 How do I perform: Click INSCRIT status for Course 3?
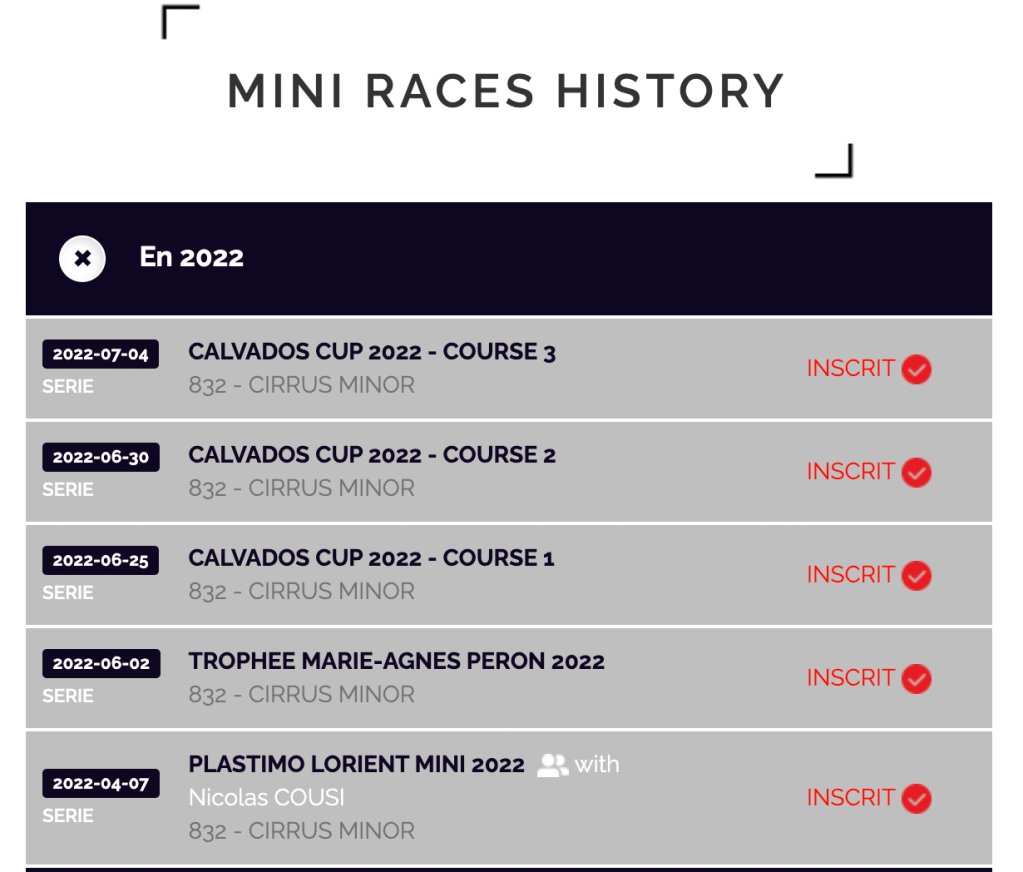click(850, 368)
